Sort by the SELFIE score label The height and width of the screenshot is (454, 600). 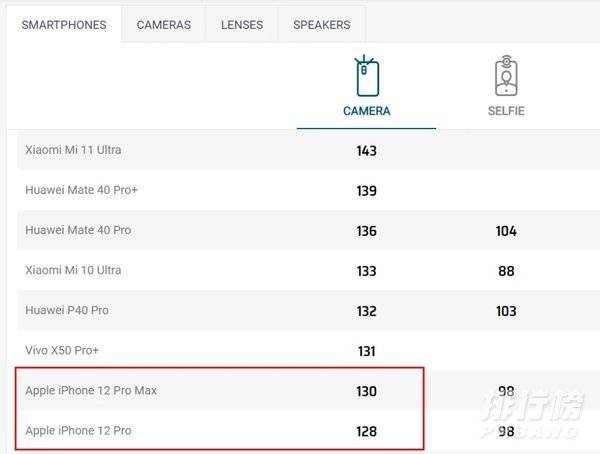506,111
